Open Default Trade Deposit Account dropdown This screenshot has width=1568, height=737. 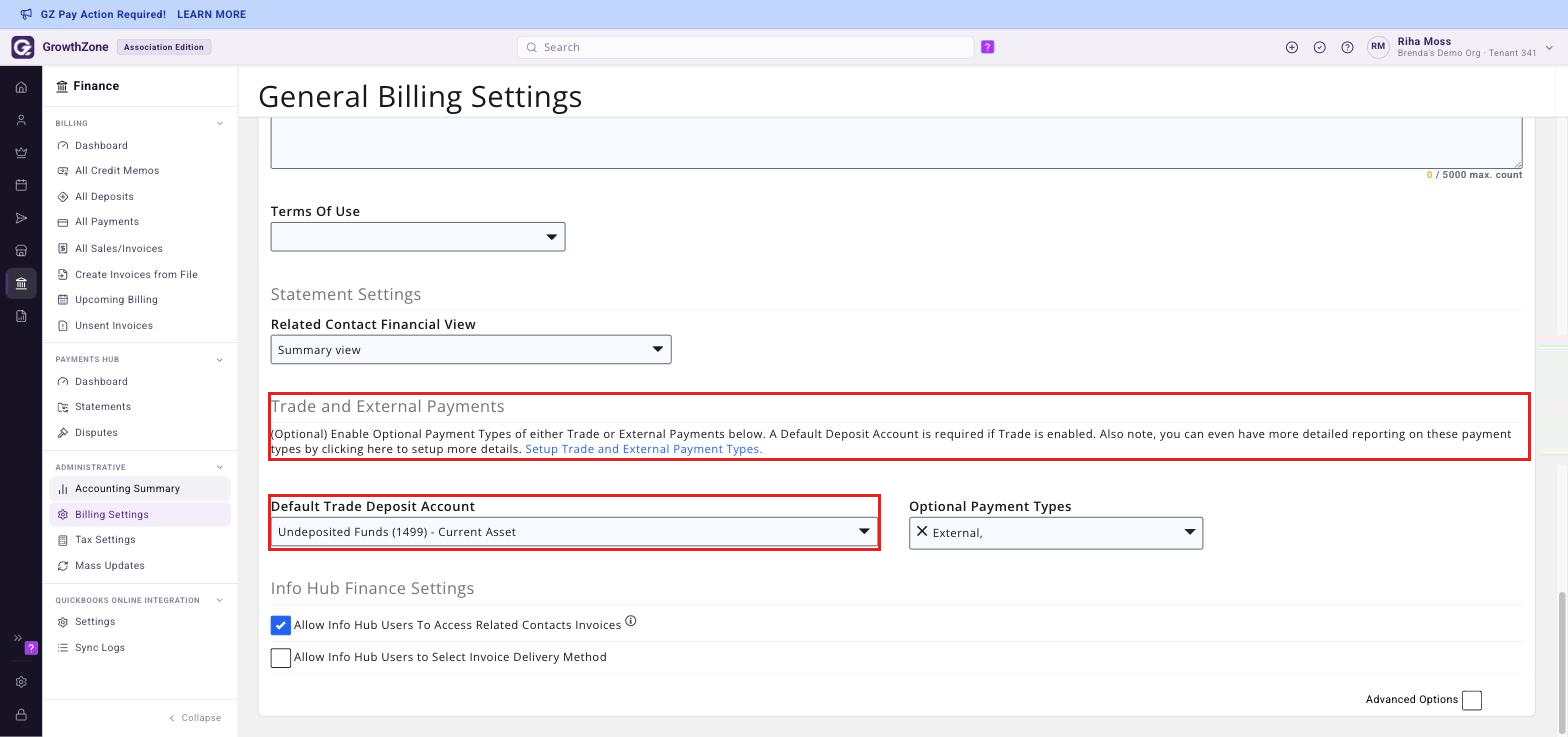574,532
